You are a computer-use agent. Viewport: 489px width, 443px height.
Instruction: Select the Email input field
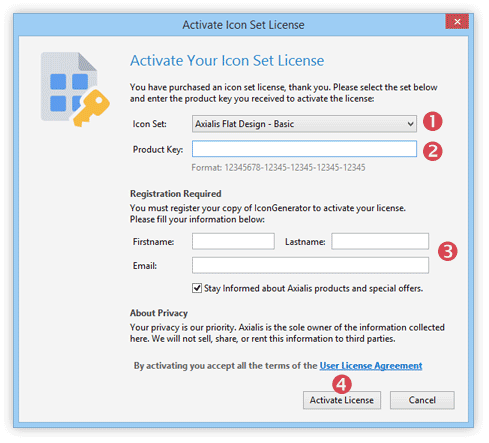[x=310, y=265]
